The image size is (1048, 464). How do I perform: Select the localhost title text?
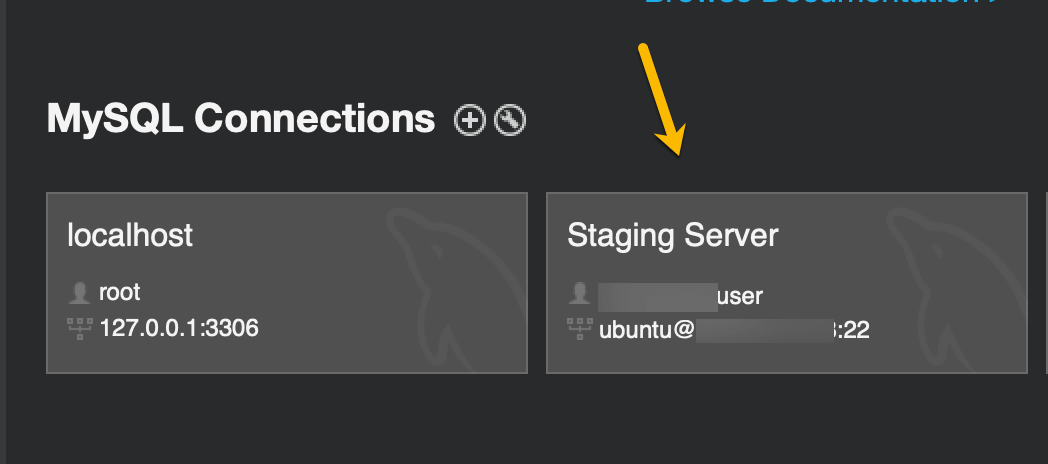[x=130, y=235]
